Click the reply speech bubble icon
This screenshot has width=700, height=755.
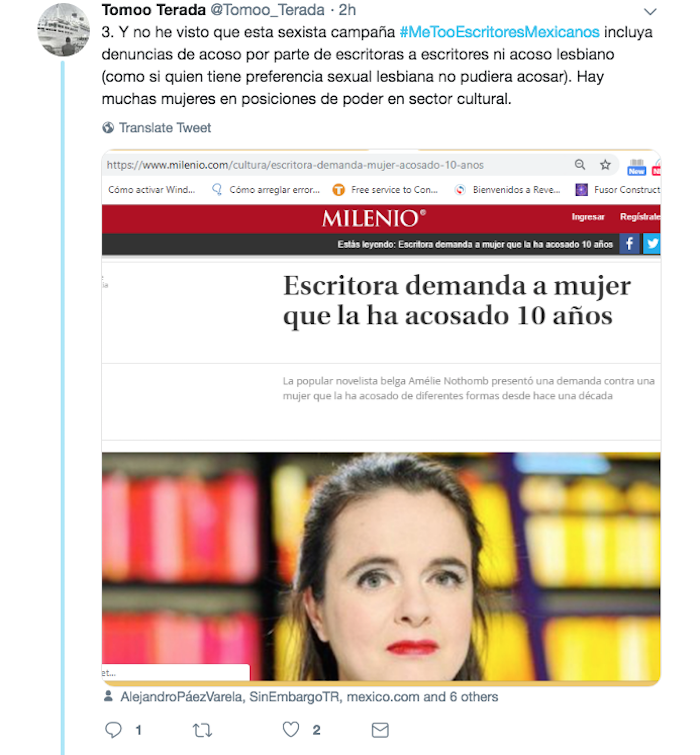[x=113, y=730]
